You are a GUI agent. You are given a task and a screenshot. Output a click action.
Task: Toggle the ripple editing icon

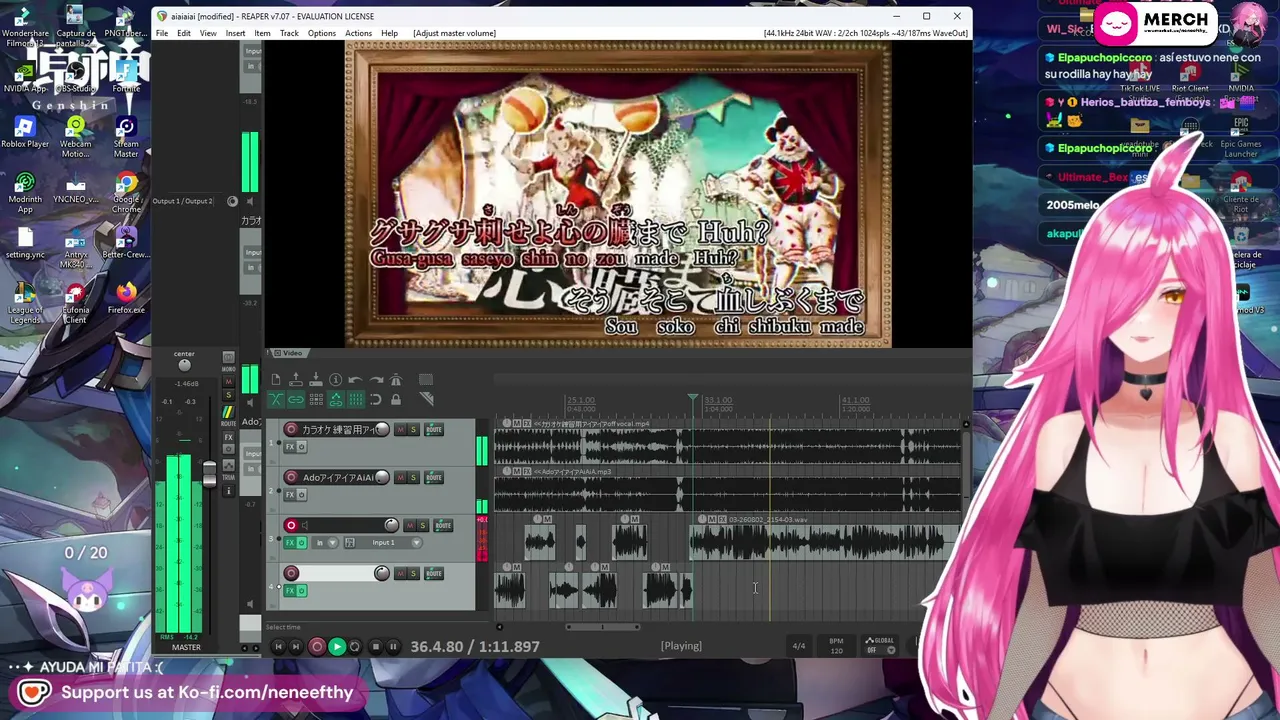coord(316,400)
